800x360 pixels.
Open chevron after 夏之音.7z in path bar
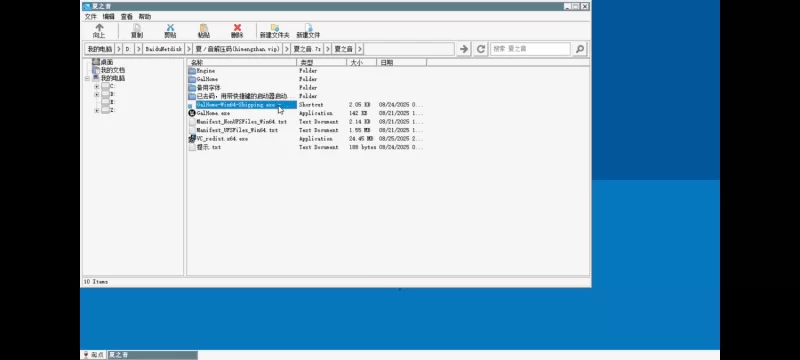(328, 49)
